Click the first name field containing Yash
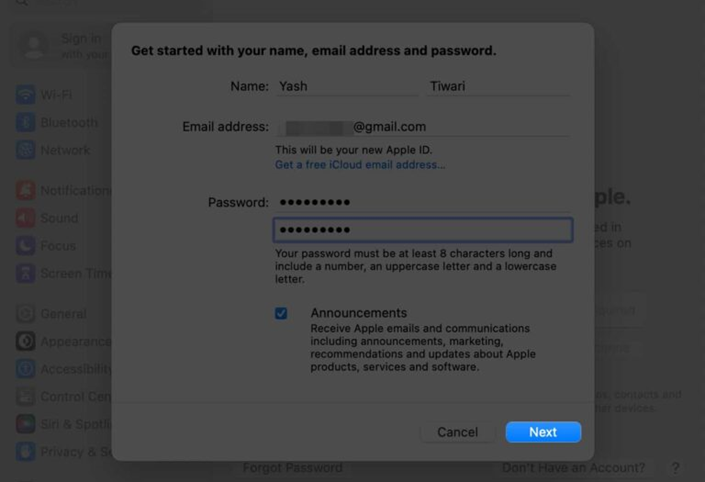Image resolution: width=705 pixels, height=482 pixels. point(347,86)
